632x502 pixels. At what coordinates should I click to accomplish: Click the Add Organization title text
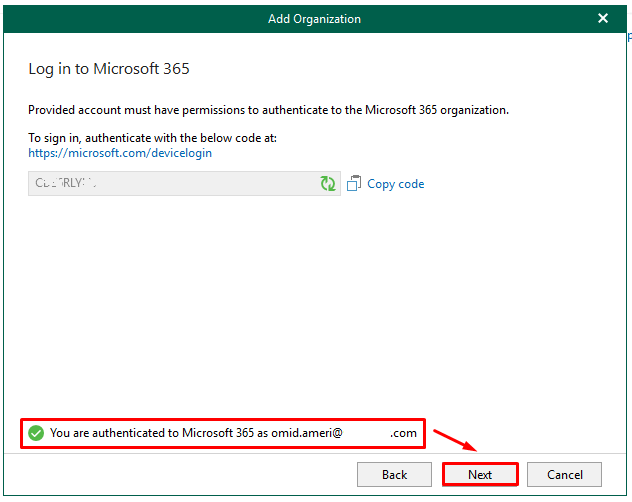click(314, 19)
